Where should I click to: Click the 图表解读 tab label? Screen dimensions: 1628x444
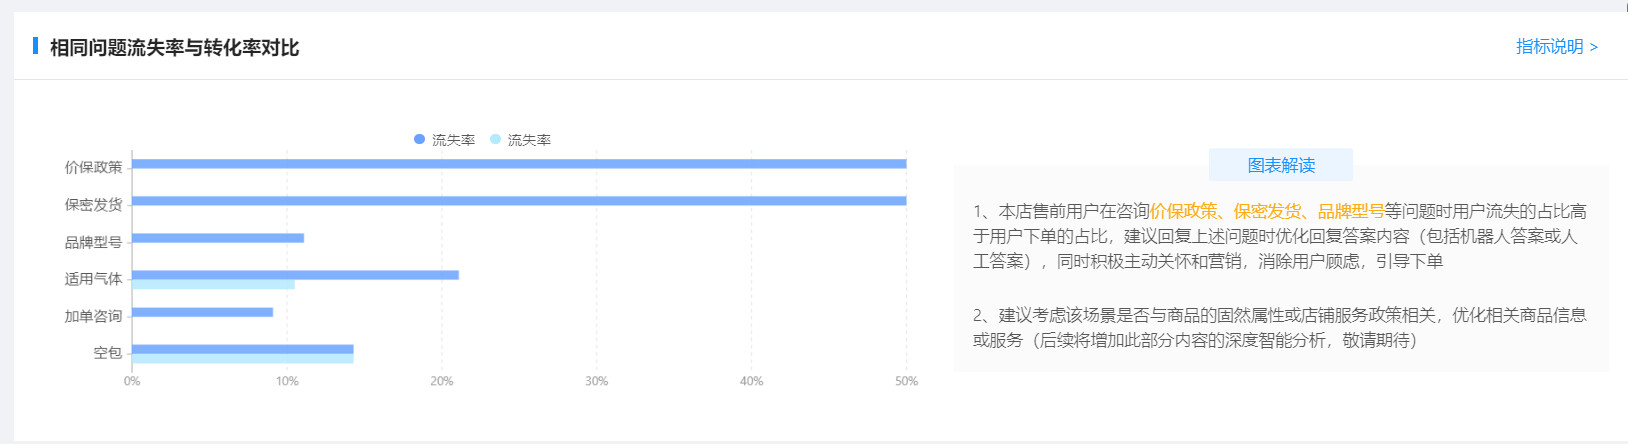(1280, 165)
